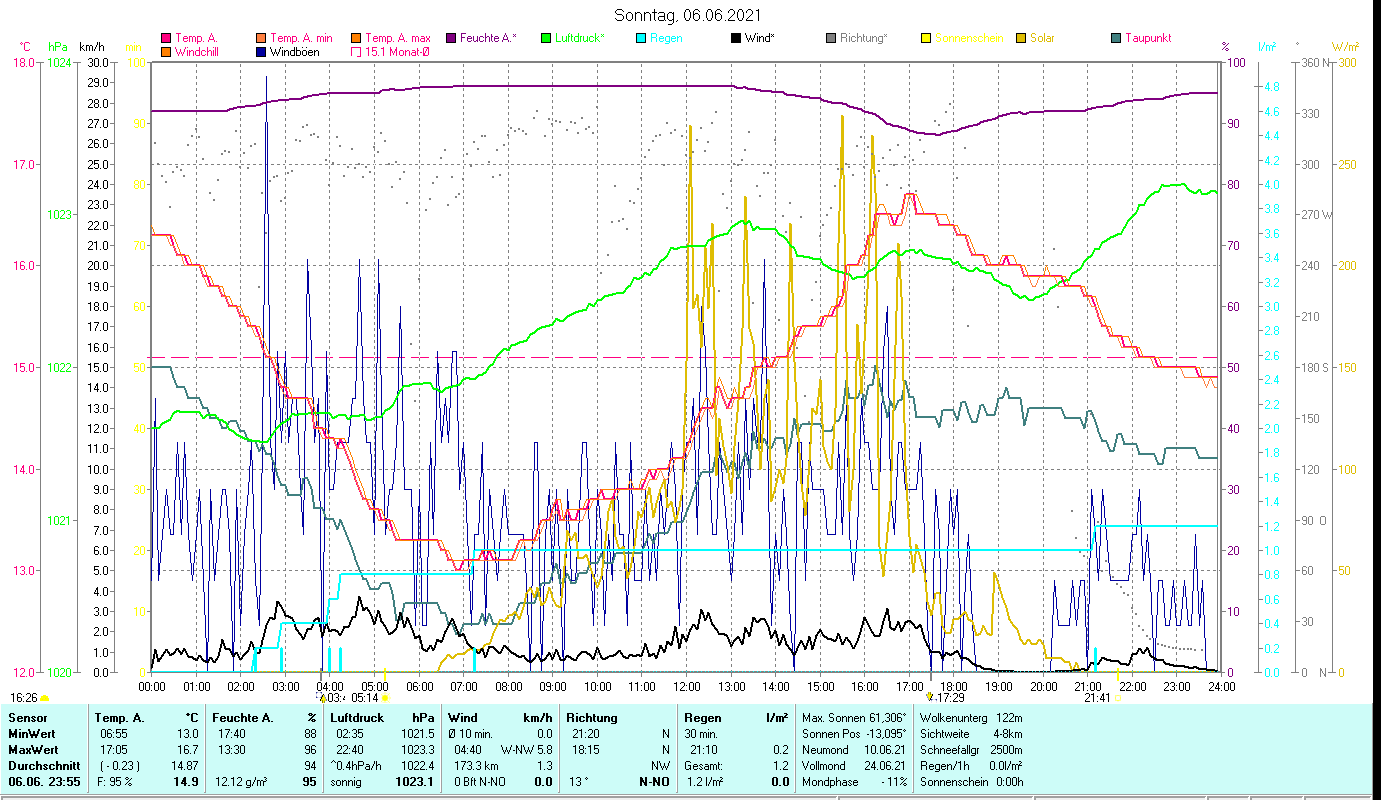Click the dark blue Windböen legend square
Image resolution: width=1381 pixels, height=800 pixels.
261,52
